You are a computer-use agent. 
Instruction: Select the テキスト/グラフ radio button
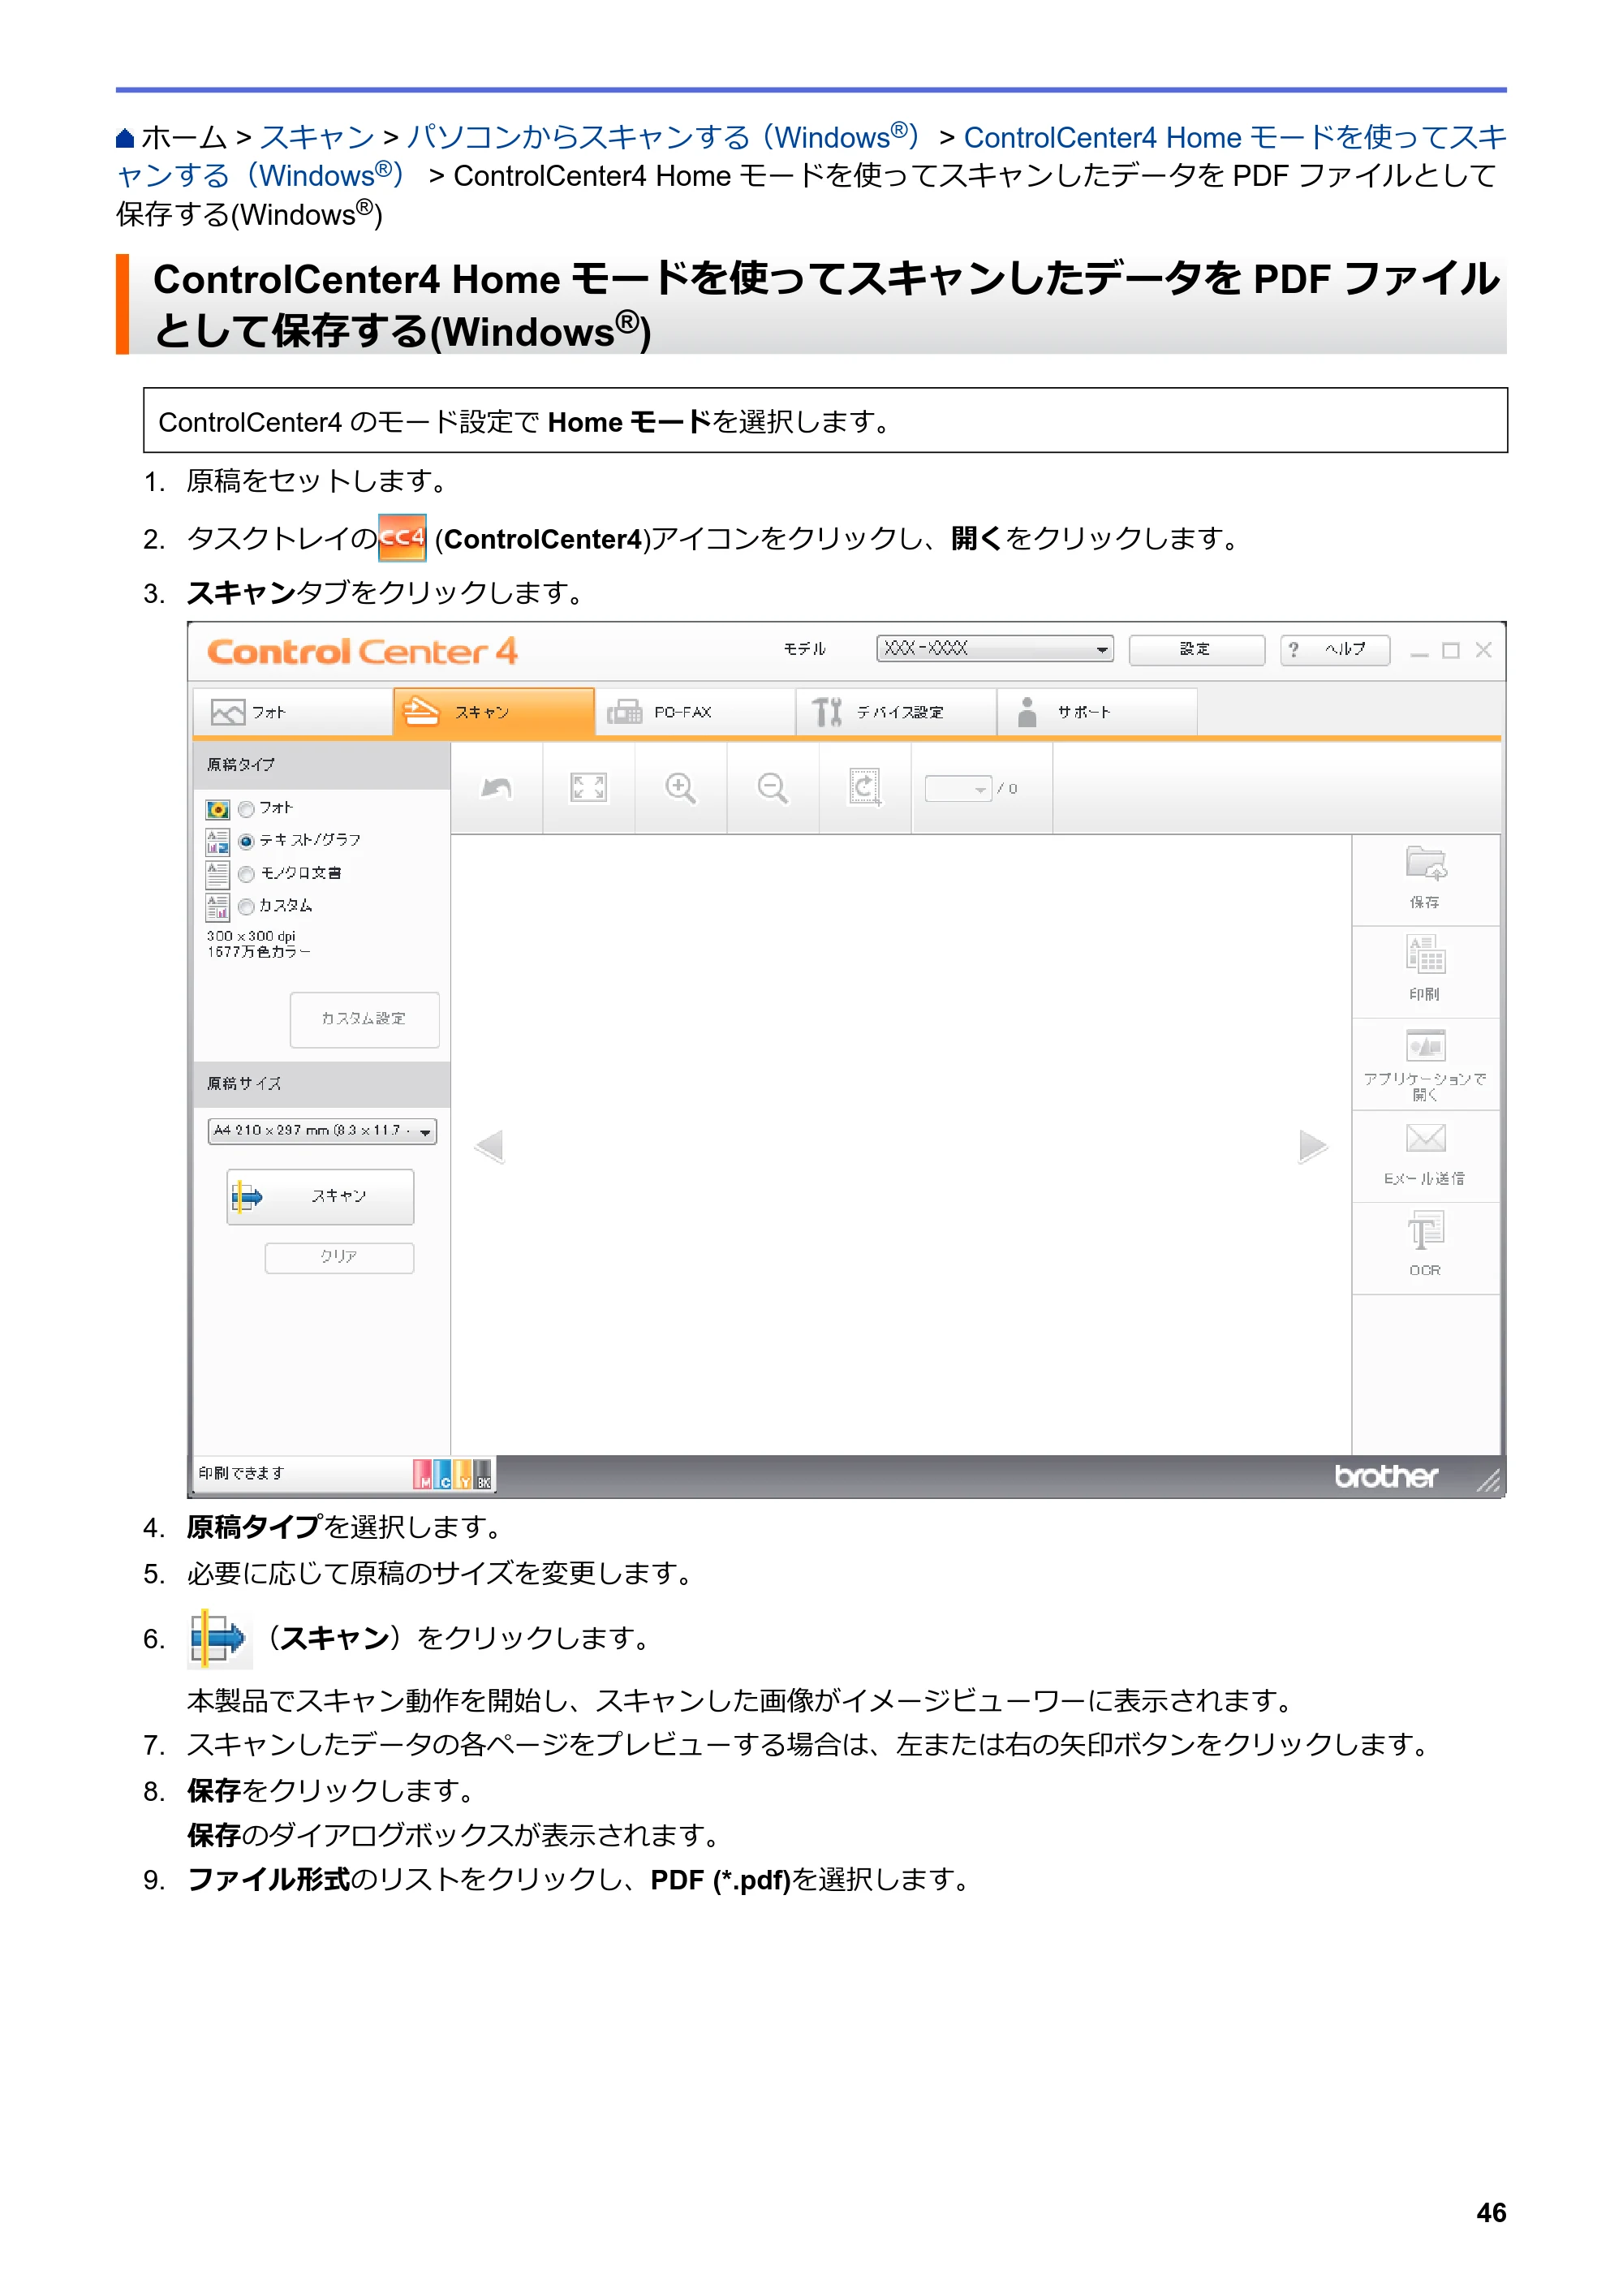246,841
